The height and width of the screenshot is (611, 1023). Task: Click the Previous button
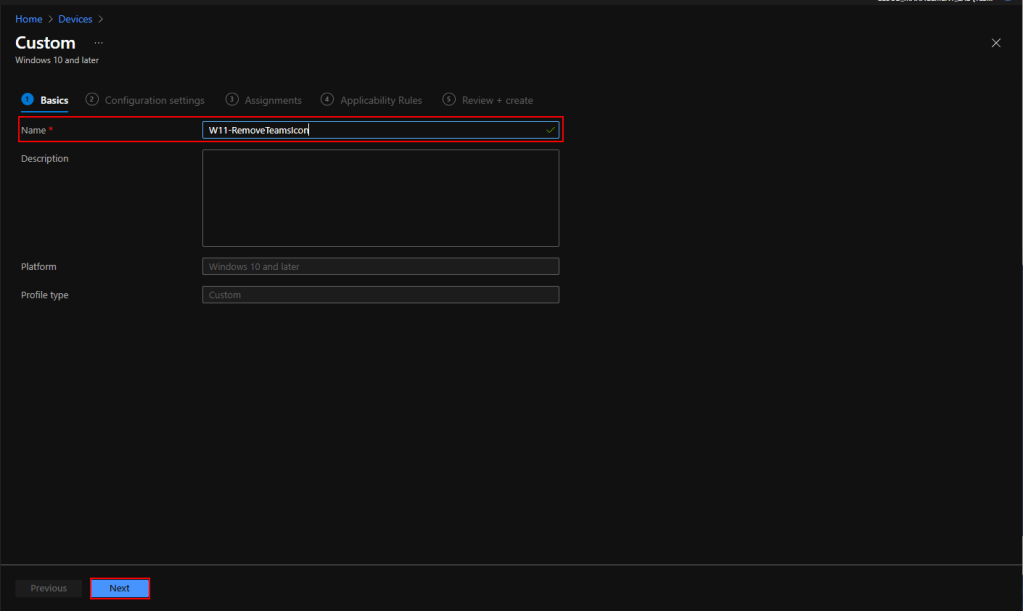point(48,588)
